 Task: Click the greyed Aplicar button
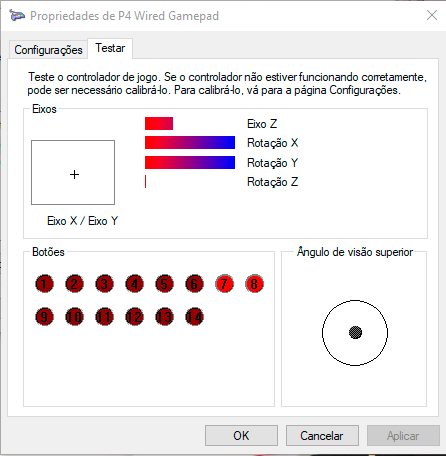click(x=403, y=435)
